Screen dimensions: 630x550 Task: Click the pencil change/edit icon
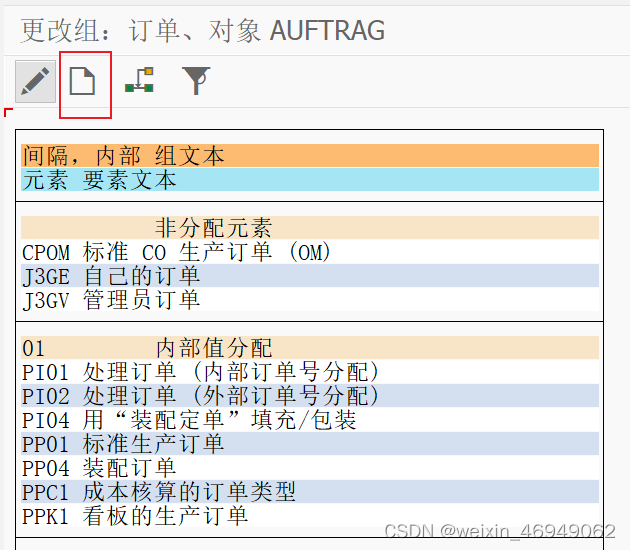click(35, 81)
